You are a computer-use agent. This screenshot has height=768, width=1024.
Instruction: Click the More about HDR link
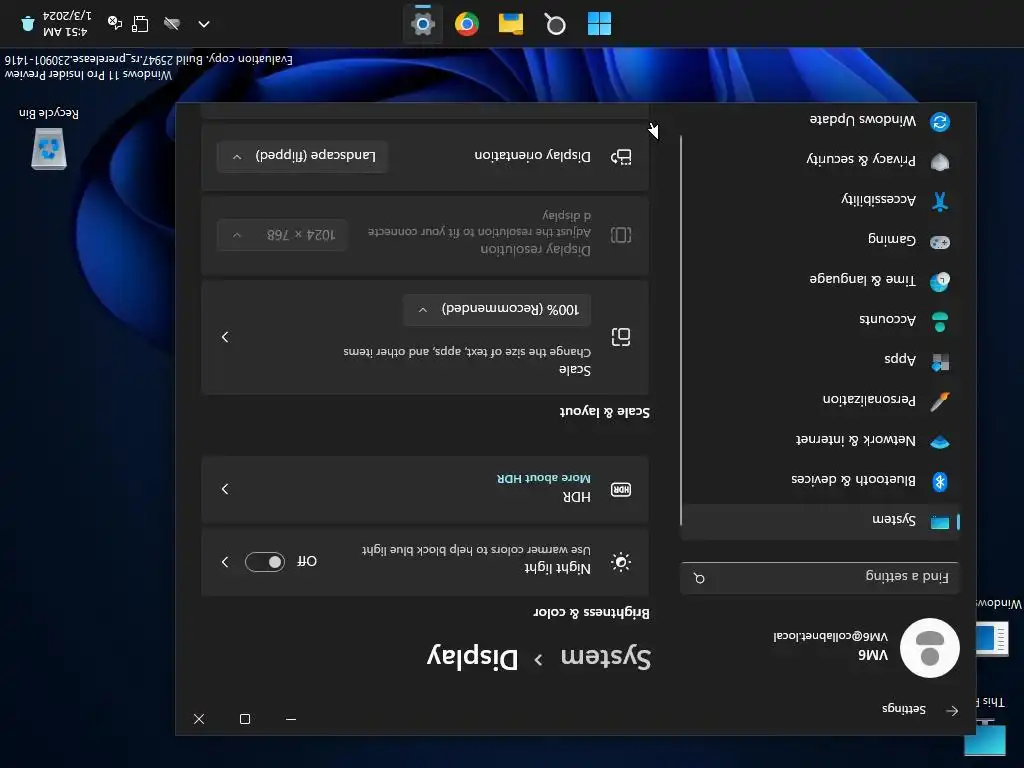(x=543, y=479)
